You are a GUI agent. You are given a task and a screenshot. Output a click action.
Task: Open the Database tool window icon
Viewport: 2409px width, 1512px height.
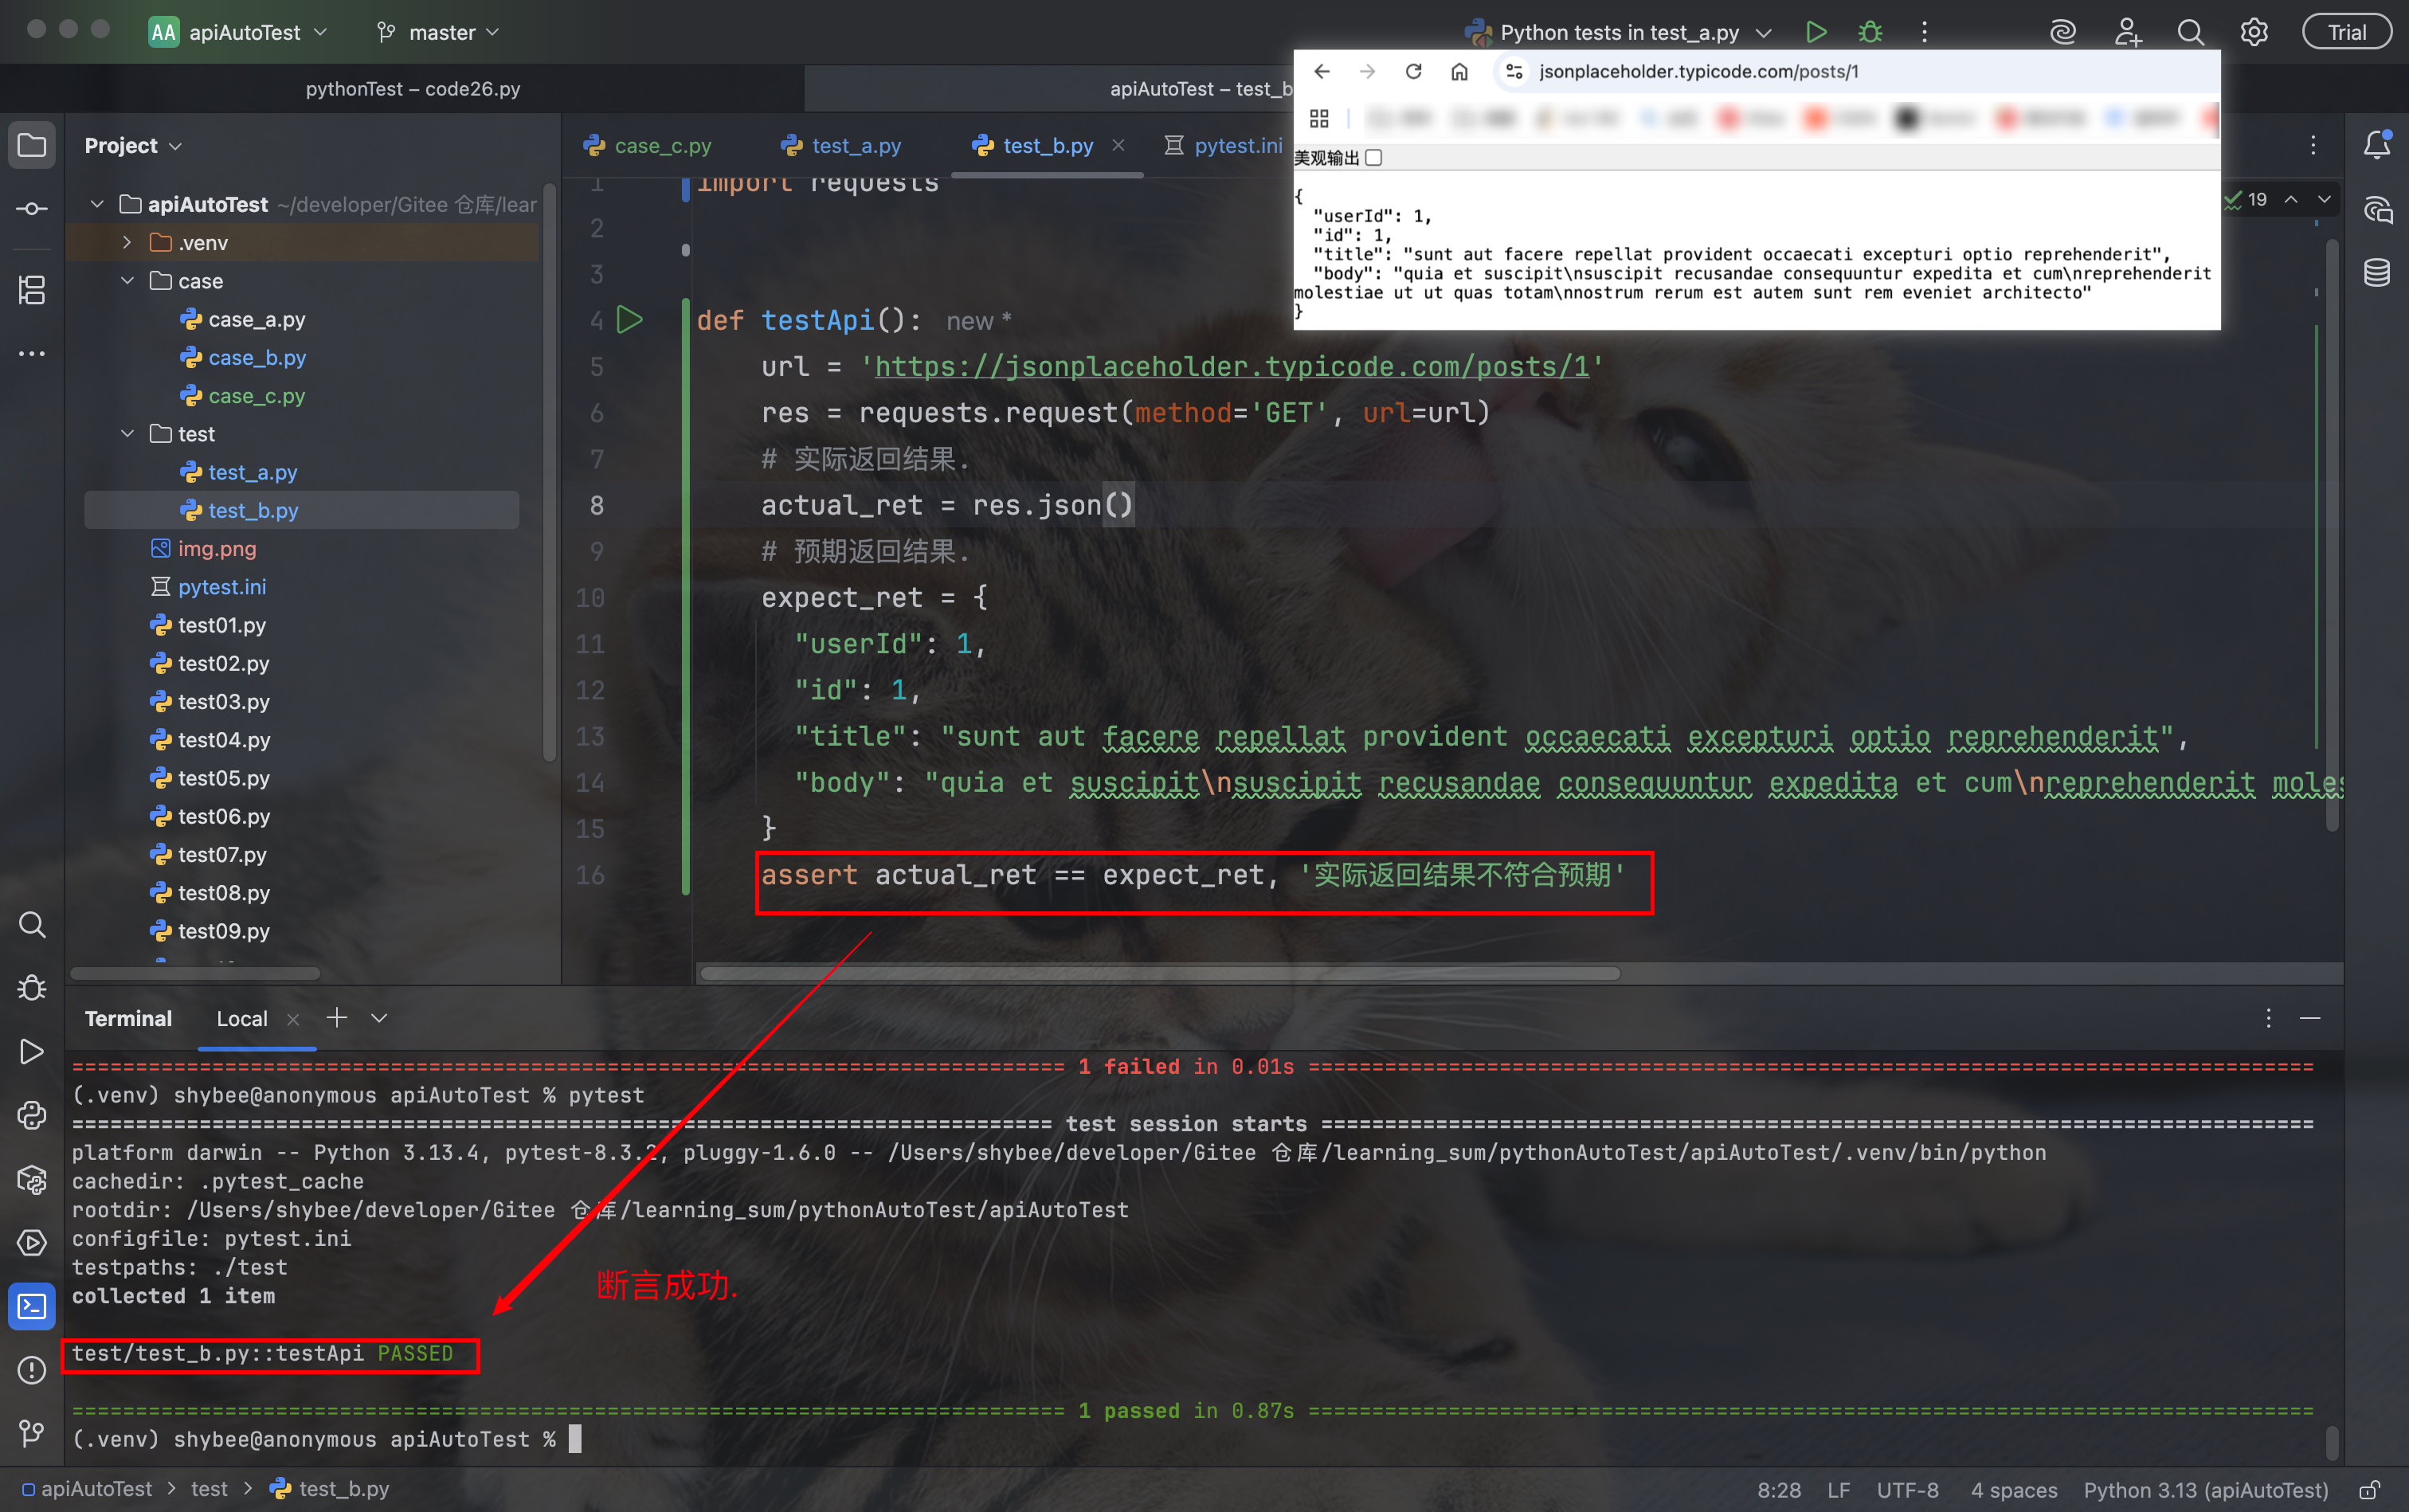point(2377,272)
